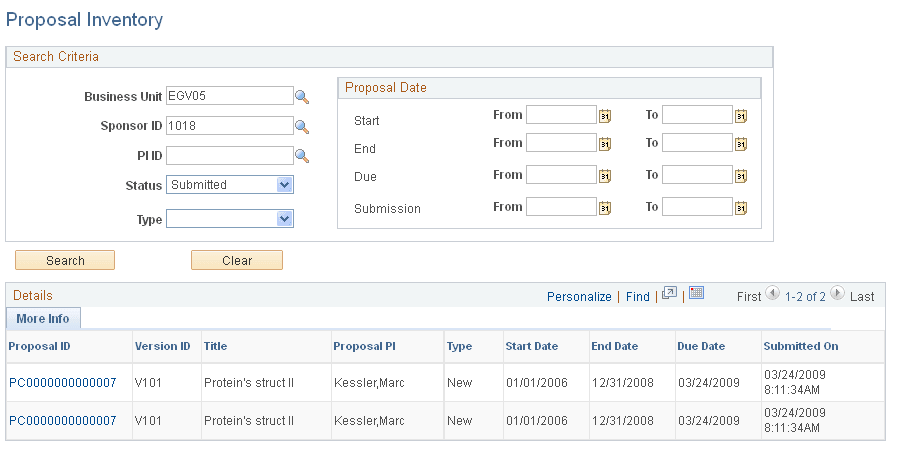This screenshot has height=455, width=898.
Task: Click the Start To date field
Action: coord(698,115)
